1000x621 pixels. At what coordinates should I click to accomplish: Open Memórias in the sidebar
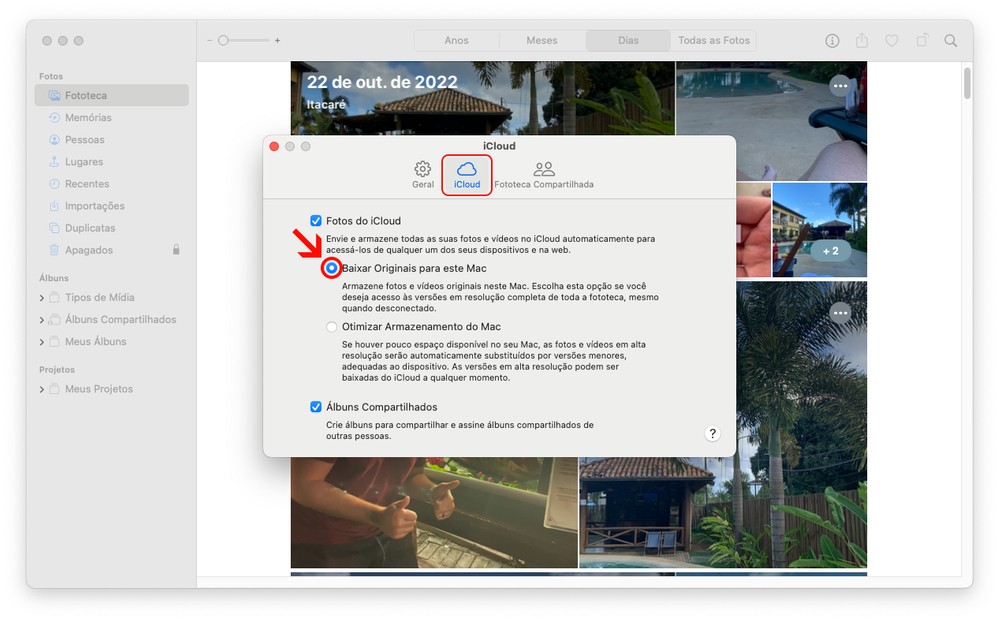[88, 118]
